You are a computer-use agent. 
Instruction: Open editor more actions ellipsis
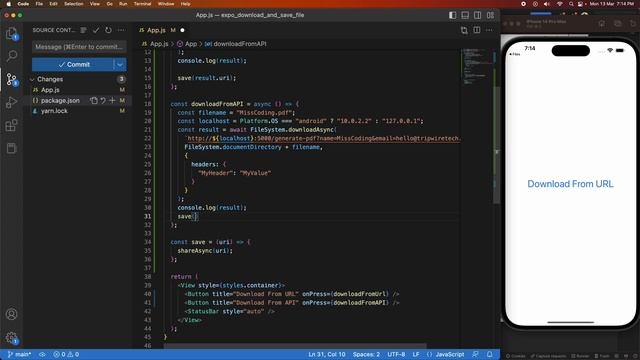coord(489,30)
